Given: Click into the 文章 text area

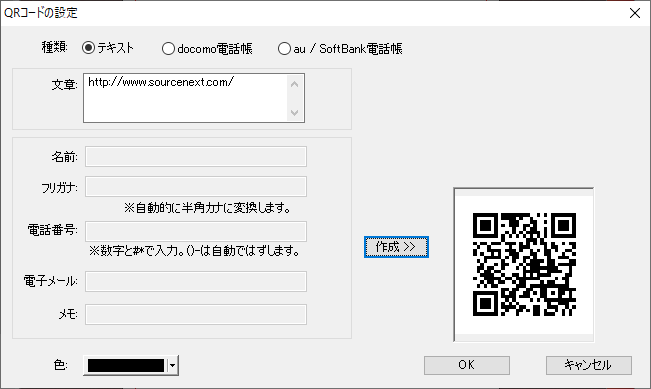Looking at the screenshot, I should [x=185, y=98].
